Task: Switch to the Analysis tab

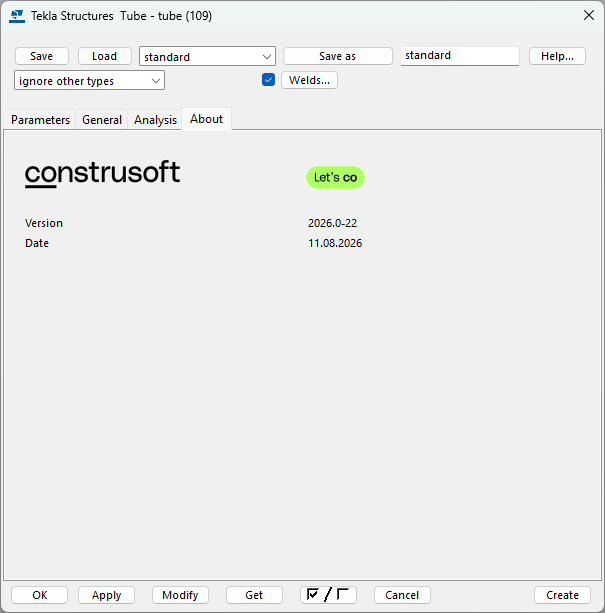Action: coord(156,120)
